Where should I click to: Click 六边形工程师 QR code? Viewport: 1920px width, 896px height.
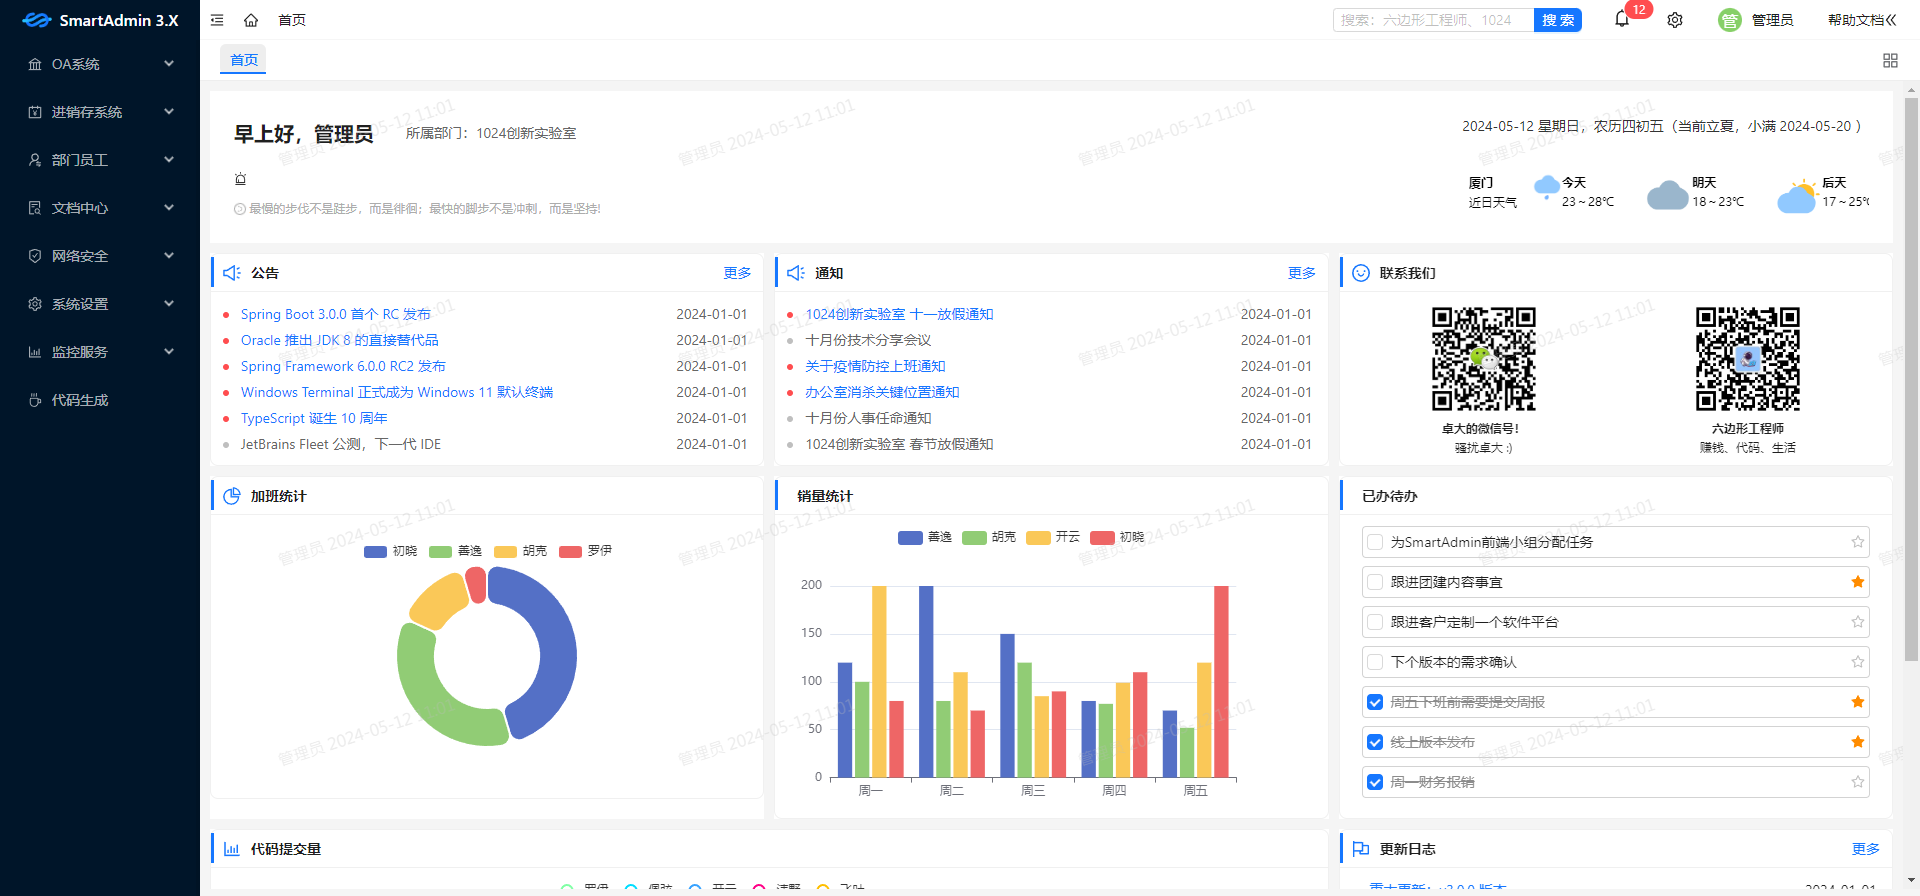click(x=1747, y=359)
